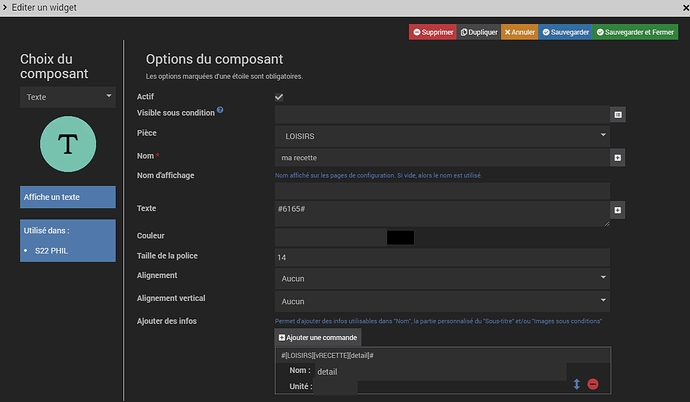
Task: Click the help icon on Visible sous condition
Action: pyautogui.click(x=220, y=110)
